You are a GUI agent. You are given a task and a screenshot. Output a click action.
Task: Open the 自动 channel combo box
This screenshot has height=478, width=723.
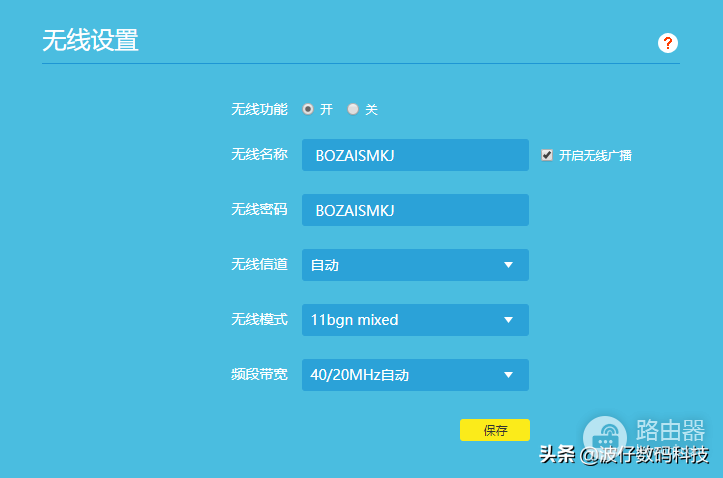(x=415, y=265)
